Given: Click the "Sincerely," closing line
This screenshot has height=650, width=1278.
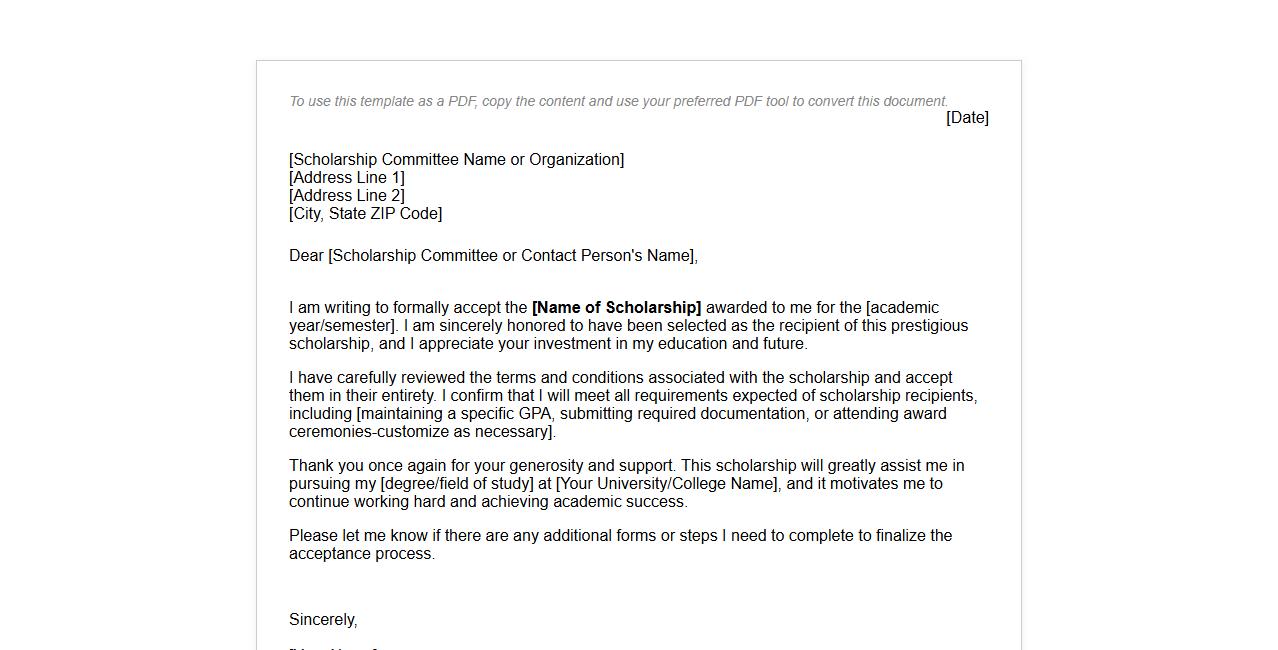Looking at the screenshot, I should (323, 620).
